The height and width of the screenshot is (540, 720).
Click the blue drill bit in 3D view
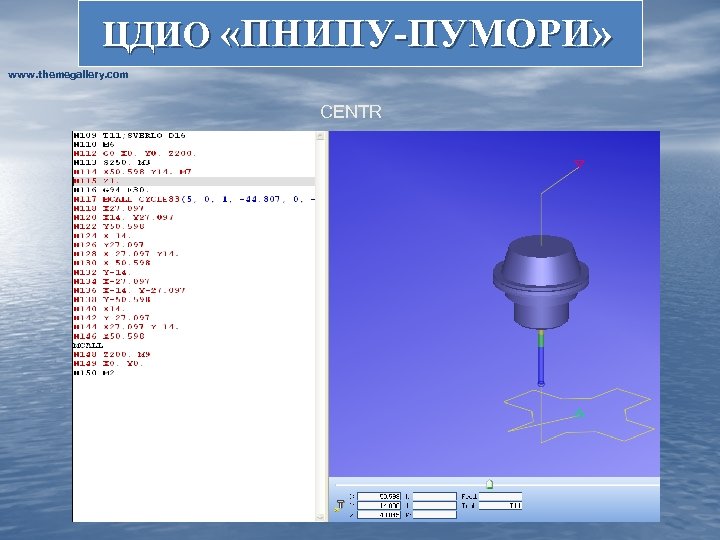click(x=541, y=365)
